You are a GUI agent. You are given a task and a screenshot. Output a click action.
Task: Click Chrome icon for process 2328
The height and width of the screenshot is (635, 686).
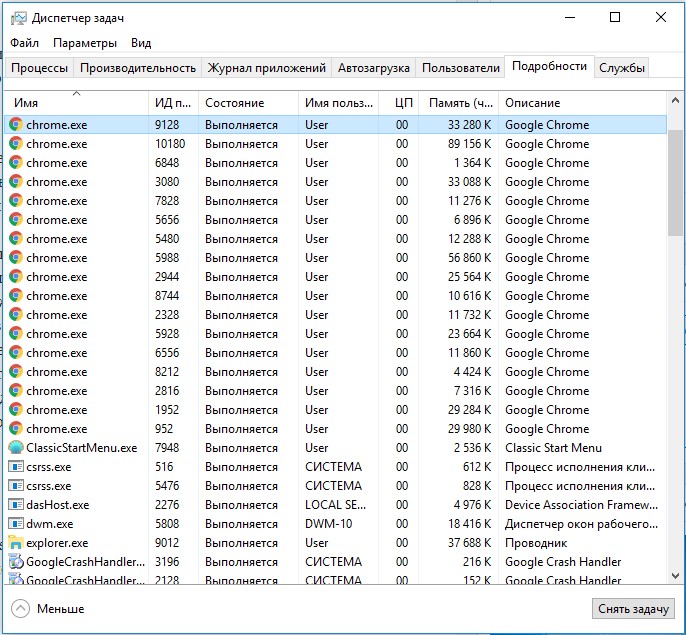coord(16,315)
